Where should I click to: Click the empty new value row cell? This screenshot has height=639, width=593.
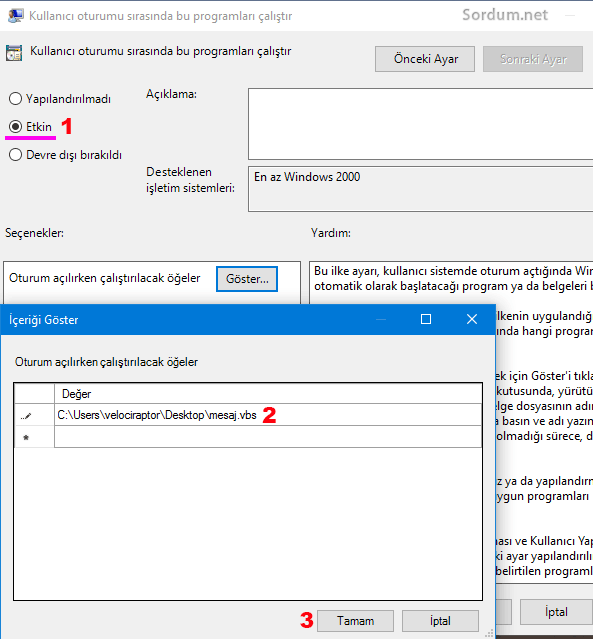click(x=268, y=437)
